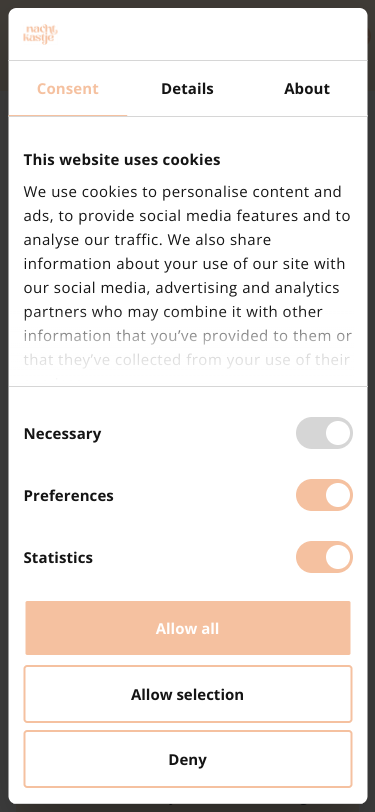Click the nachtkastje logo

[x=40, y=34]
